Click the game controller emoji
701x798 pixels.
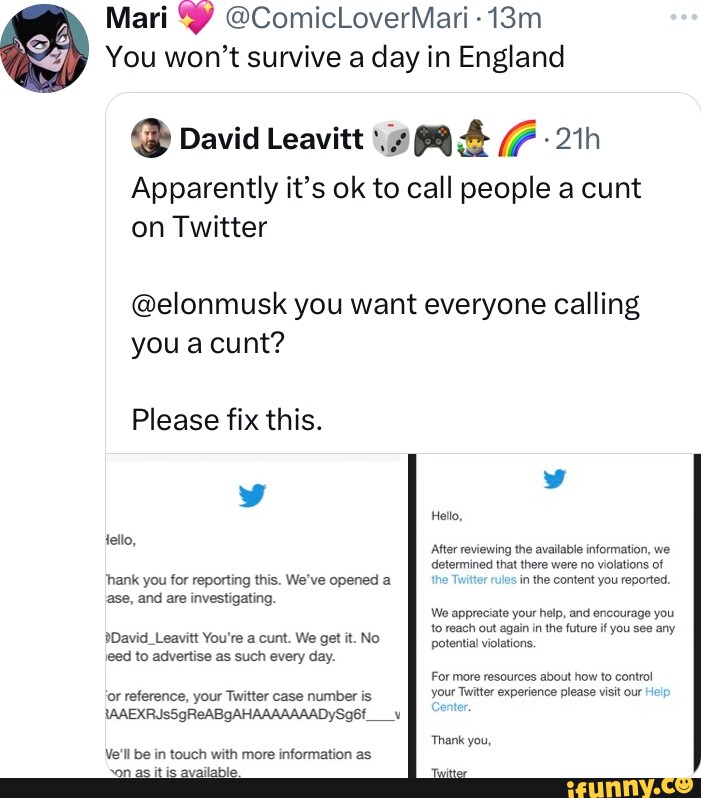click(433, 139)
